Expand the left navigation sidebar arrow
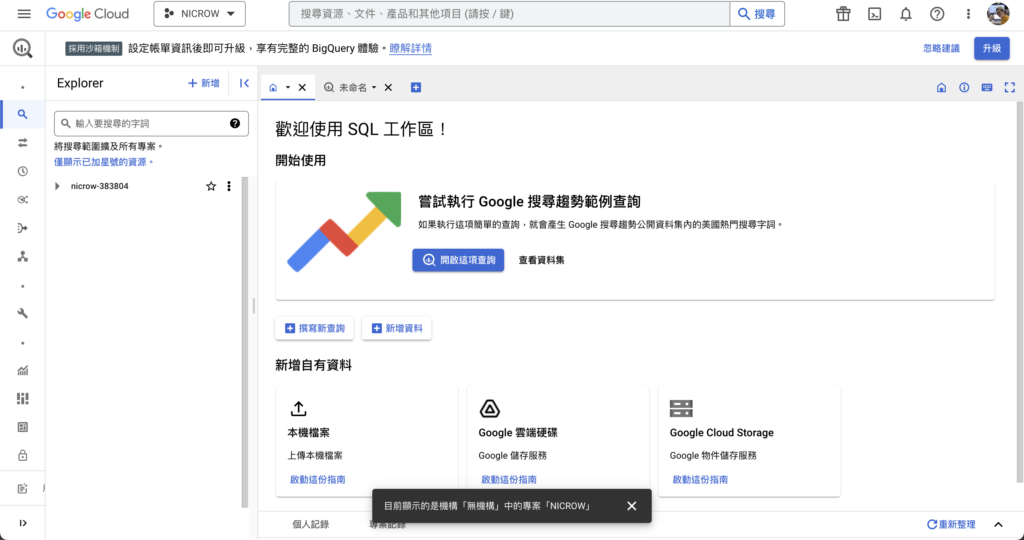The image size is (1024, 540). pyautogui.click(x=23, y=523)
